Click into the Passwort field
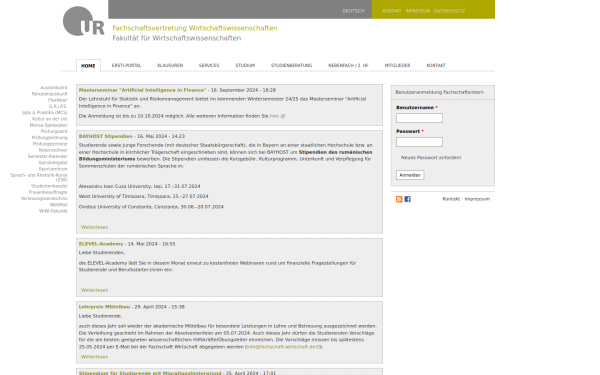The height and width of the screenshot is (375, 600). (x=419, y=142)
